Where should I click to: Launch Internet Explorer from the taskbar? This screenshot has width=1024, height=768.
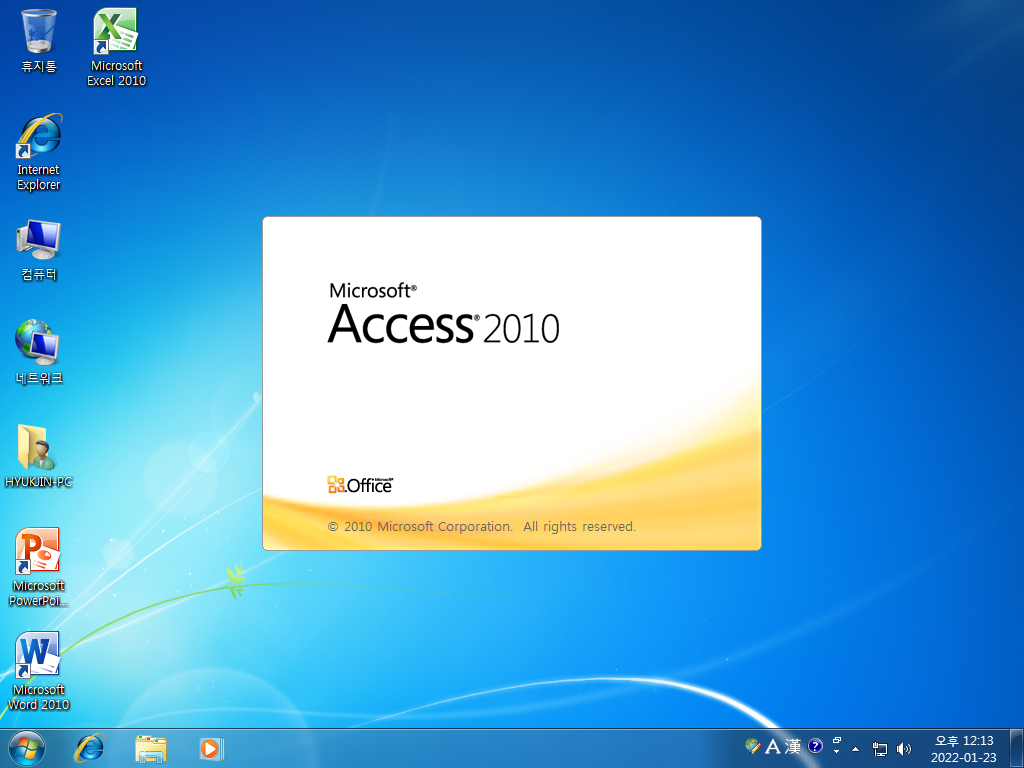pyautogui.click(x=89, y=748)
